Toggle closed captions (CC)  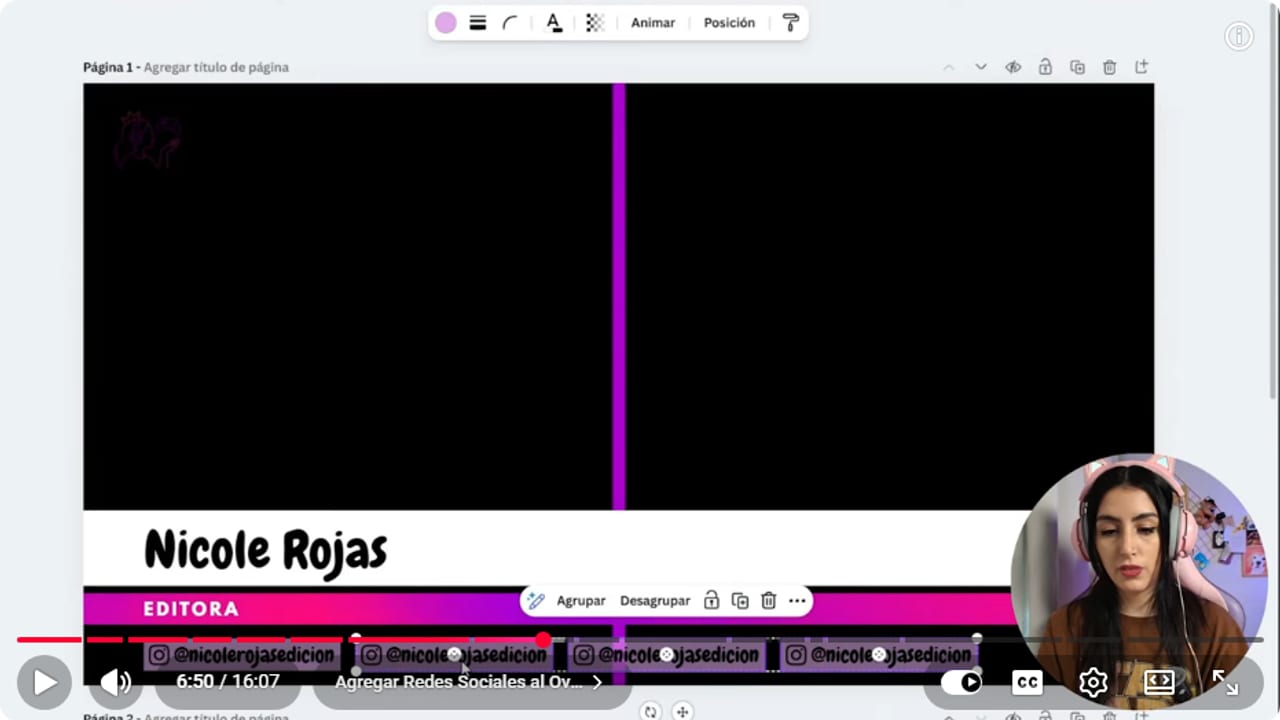tap(1027, 682)
